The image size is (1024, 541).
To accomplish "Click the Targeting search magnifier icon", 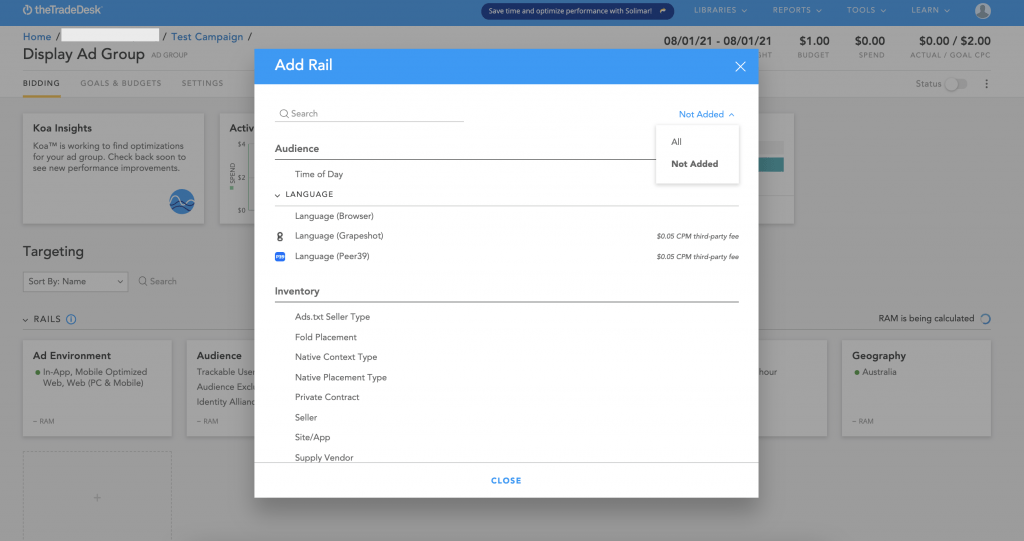I will pyautogui.click(x=142, y=281).
